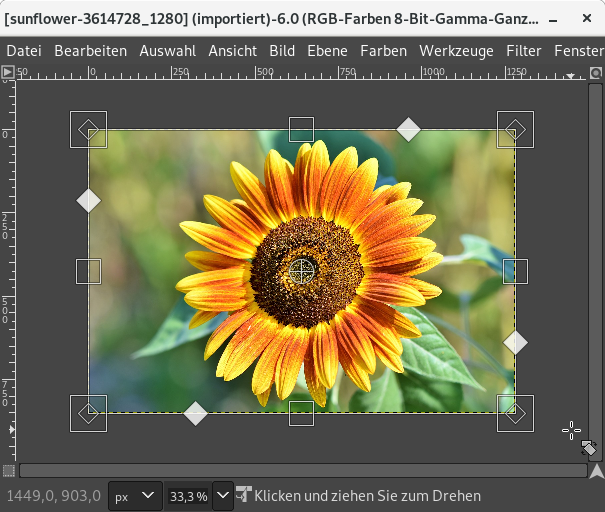Click the bottom-right corner transform handle
Viewport: 605px width, 512px height.
point(515,413)
